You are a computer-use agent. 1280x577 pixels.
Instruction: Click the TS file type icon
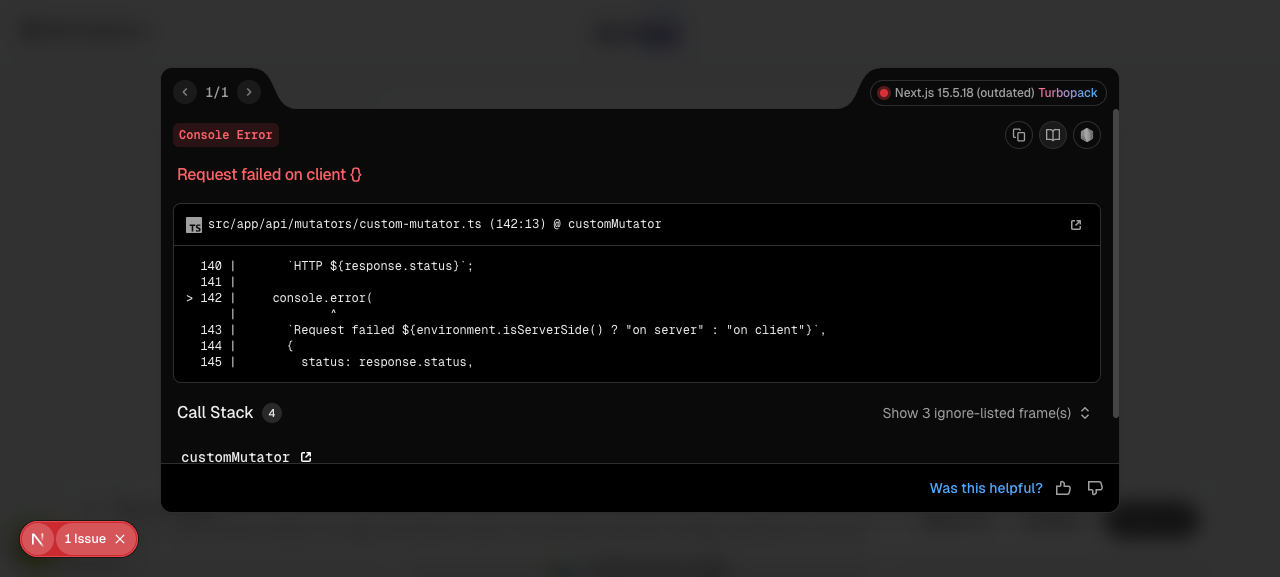point(194,225)
